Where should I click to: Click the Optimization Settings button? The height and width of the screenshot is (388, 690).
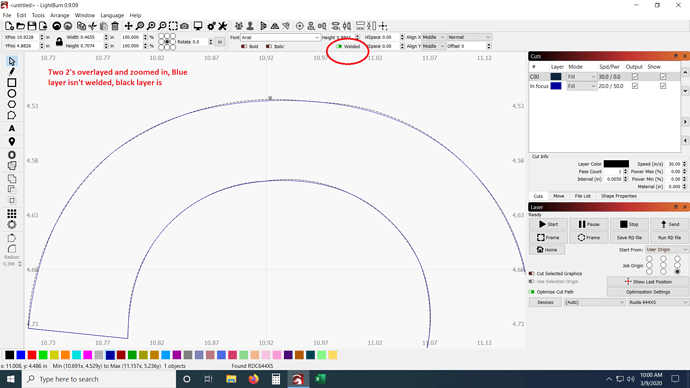click(x=648, y=292)
